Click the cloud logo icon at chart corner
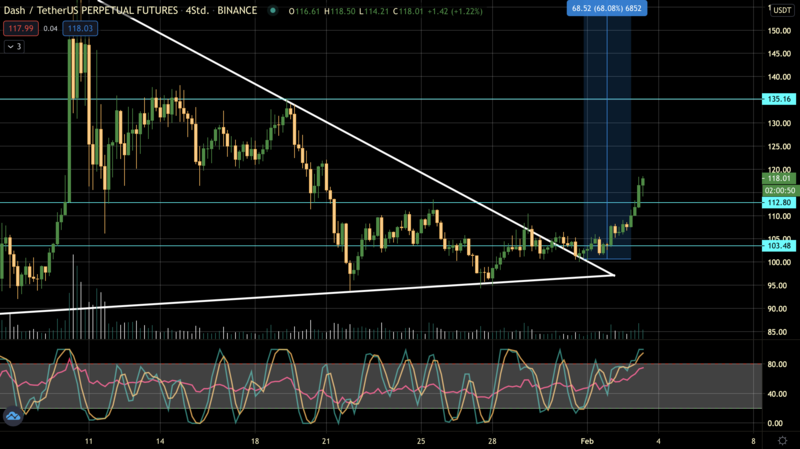Image resolution: width=800 pixels, height=449 pixels. click(x=13, y=416)
